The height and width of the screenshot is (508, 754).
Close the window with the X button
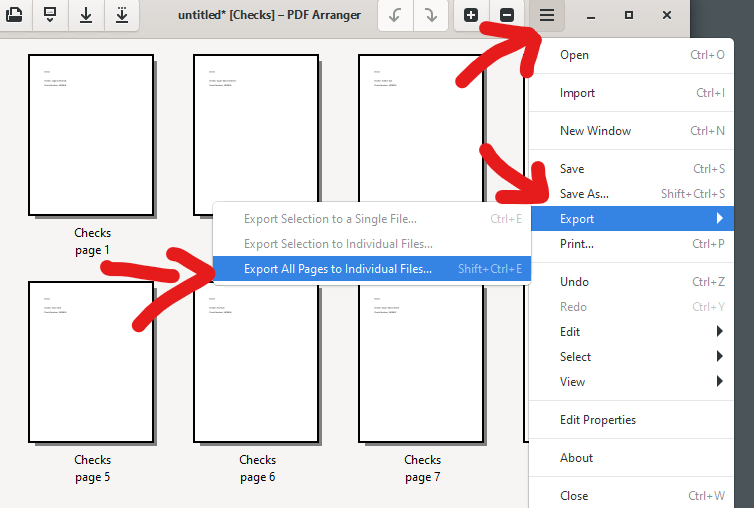click(x=666, y=15)
